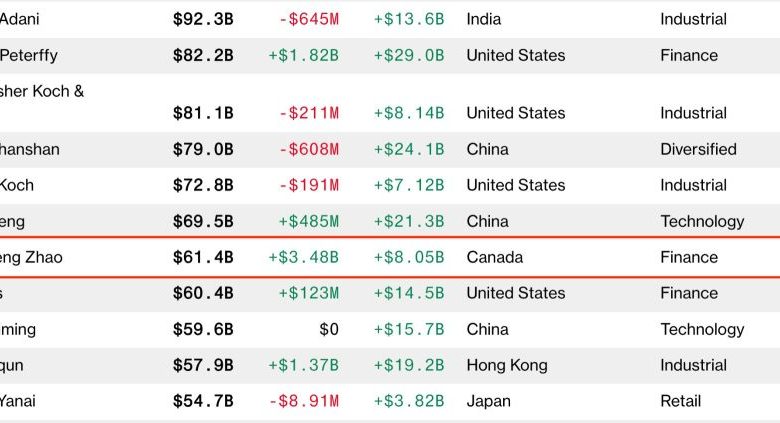Click the -$8.91M change value

pyautogui.click(x=304, y=401)
